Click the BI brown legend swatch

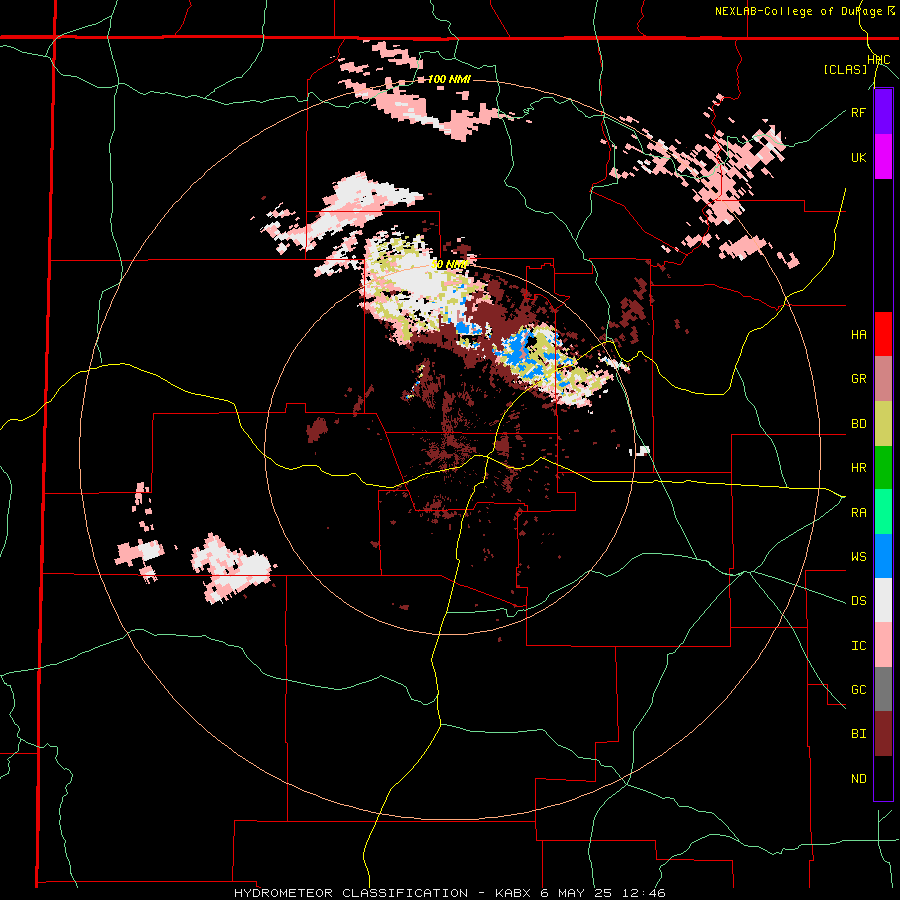pyautogui.click(x=883, y=734)
